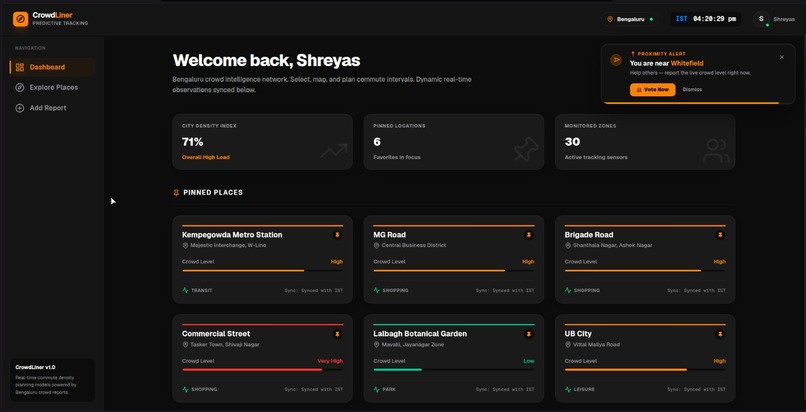Click the pulse icon on Brigade Road card
Image resolution: width=806 pixels, height=412 pixels.
568,291
